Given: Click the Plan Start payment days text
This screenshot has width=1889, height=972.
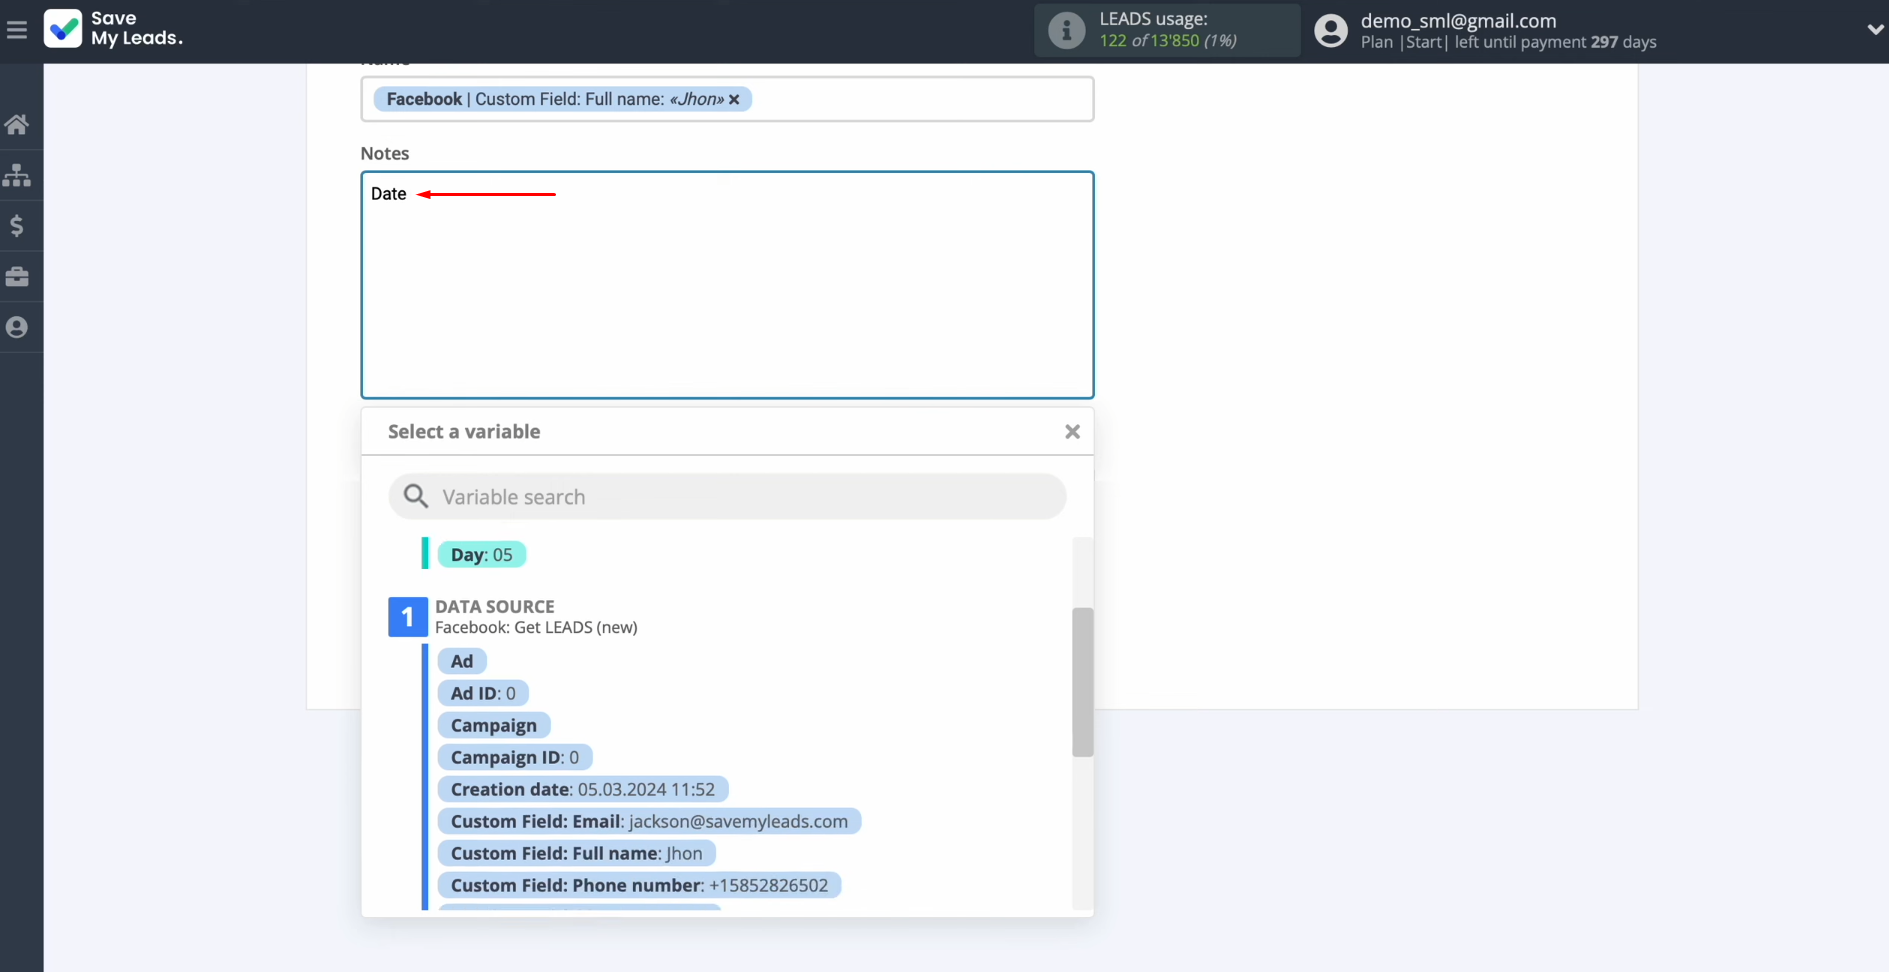Looking at the screenshot, I should click(1508, 42).
